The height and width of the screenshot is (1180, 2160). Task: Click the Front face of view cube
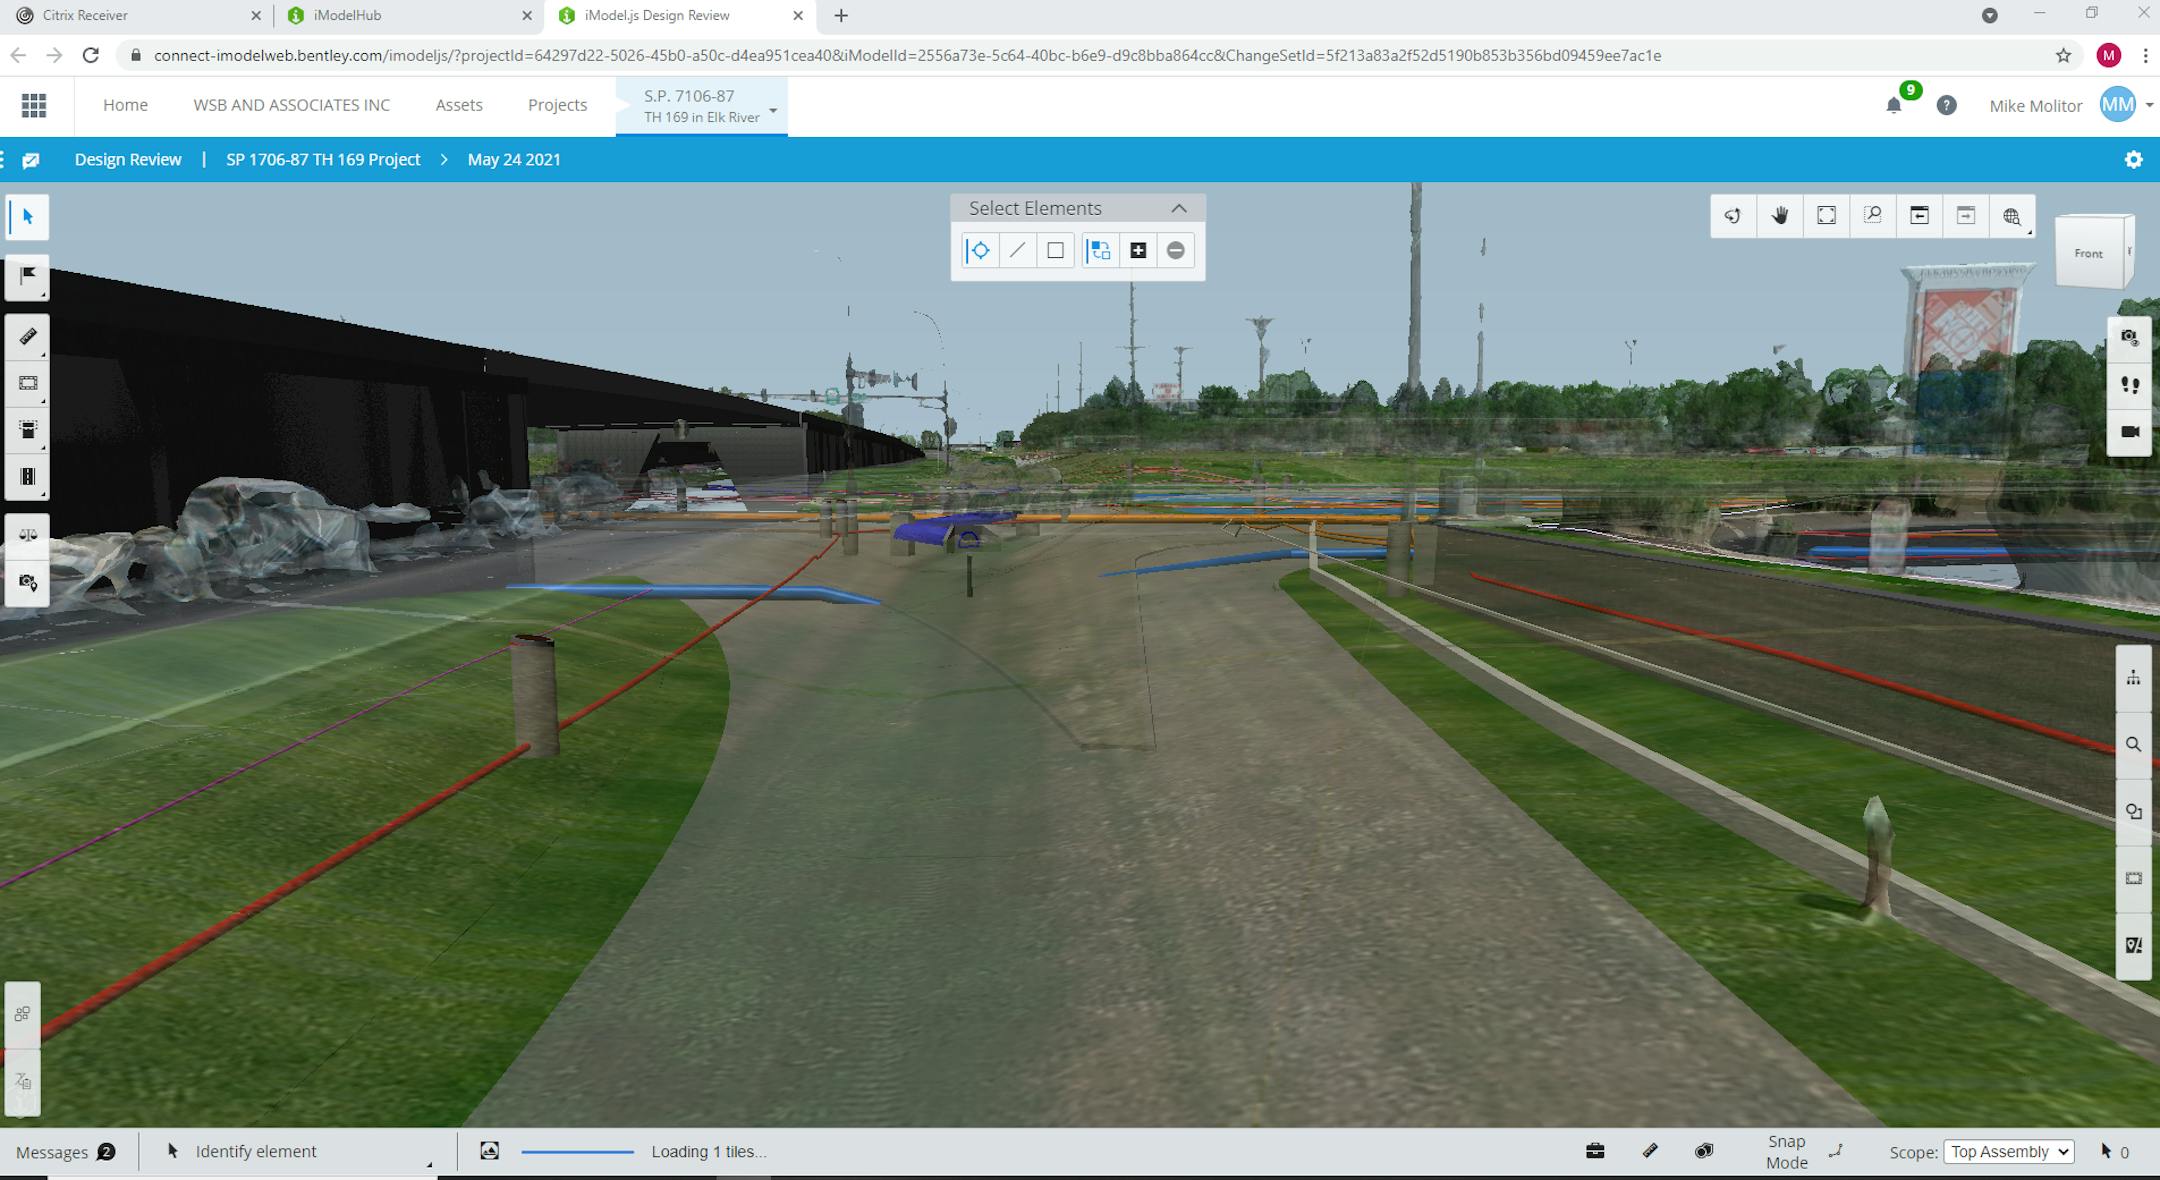click(2088, 253)
